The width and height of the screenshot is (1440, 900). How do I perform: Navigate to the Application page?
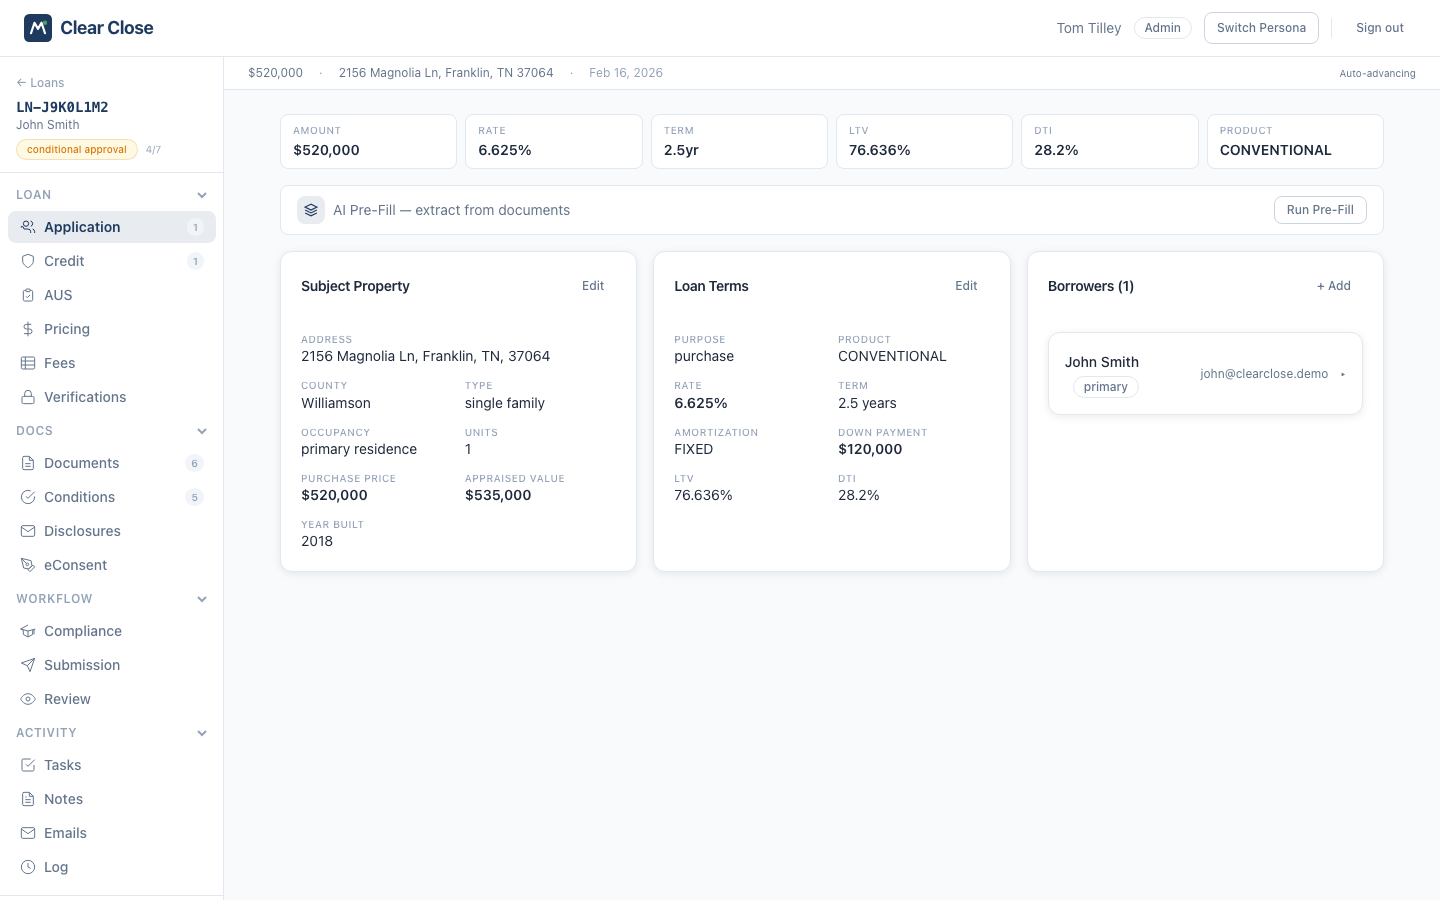(82, 227)
